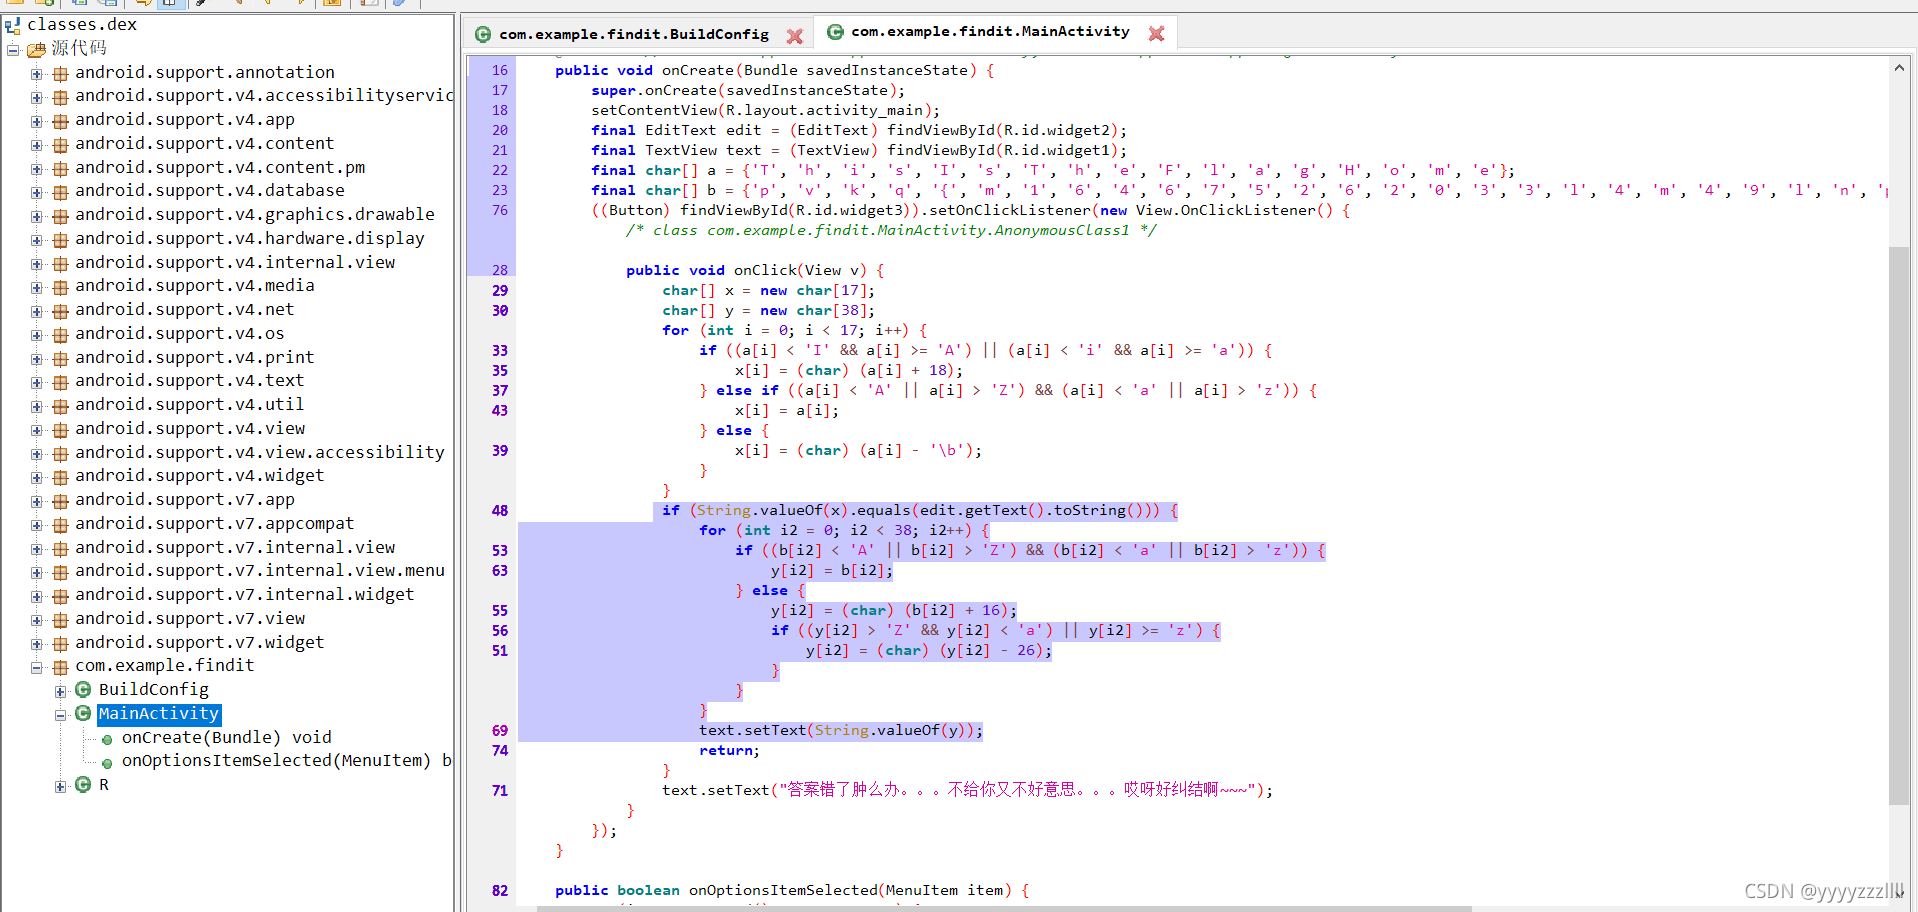Click the code editor scrollbar up arrow
The image size is (1918, 912).
pos(1899,68)
